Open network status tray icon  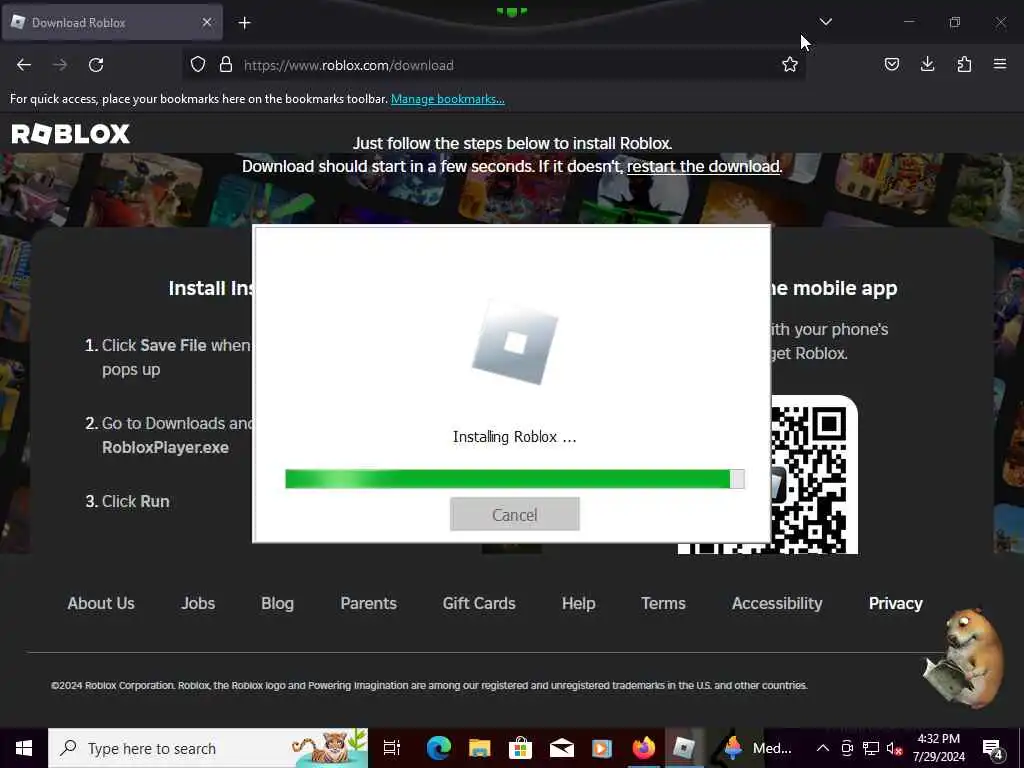(871, 748)
